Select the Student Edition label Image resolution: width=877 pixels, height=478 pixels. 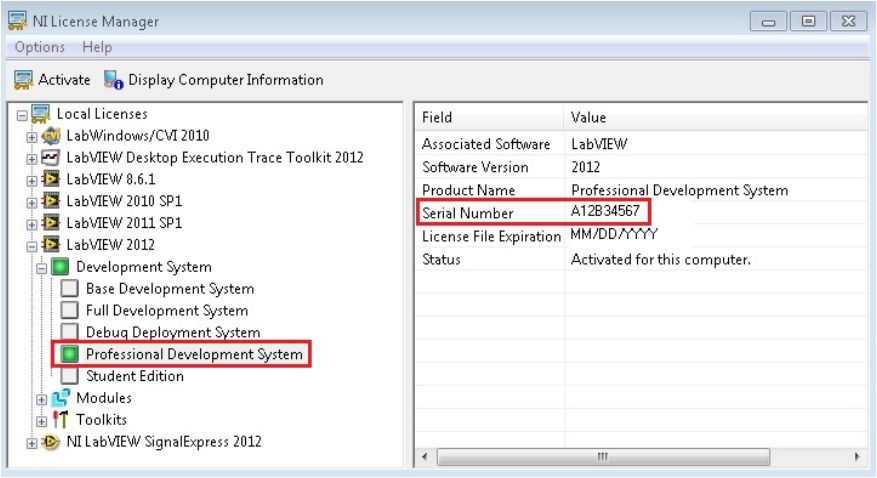[x=135, y=376]
